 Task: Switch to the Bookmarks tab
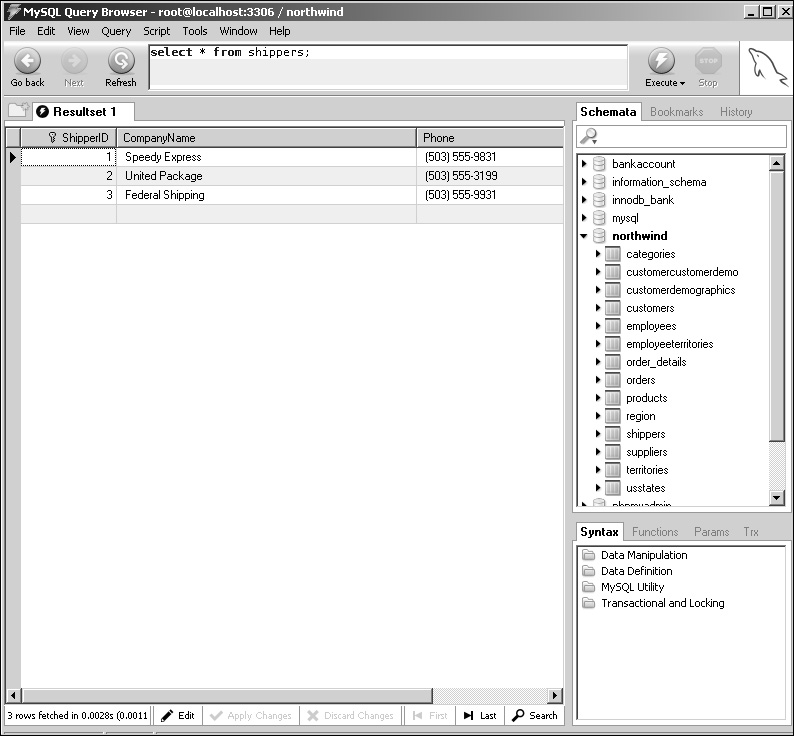coord(677,112)
